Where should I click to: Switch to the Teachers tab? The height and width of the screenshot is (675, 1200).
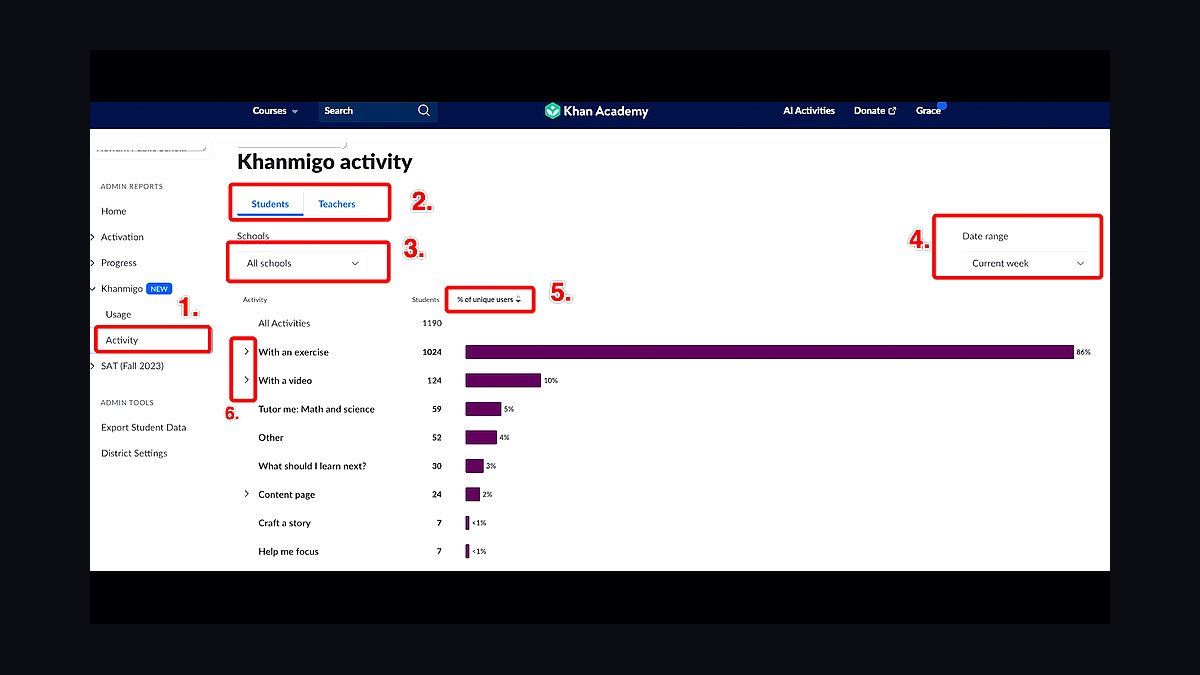[337, 204]
